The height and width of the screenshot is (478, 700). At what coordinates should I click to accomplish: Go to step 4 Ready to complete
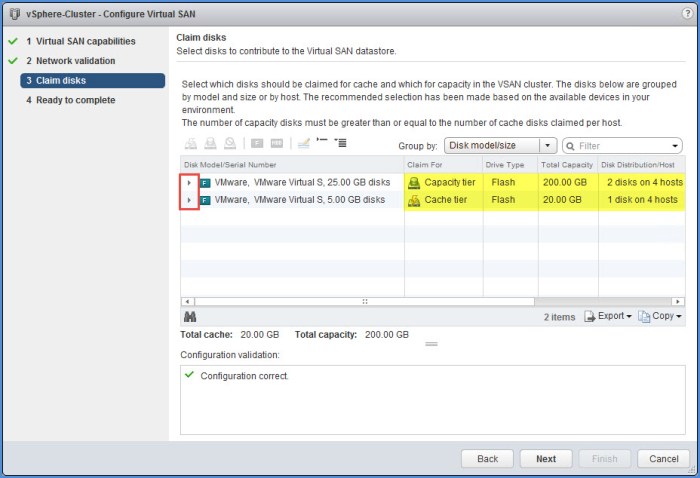click(x=71, y=100)
